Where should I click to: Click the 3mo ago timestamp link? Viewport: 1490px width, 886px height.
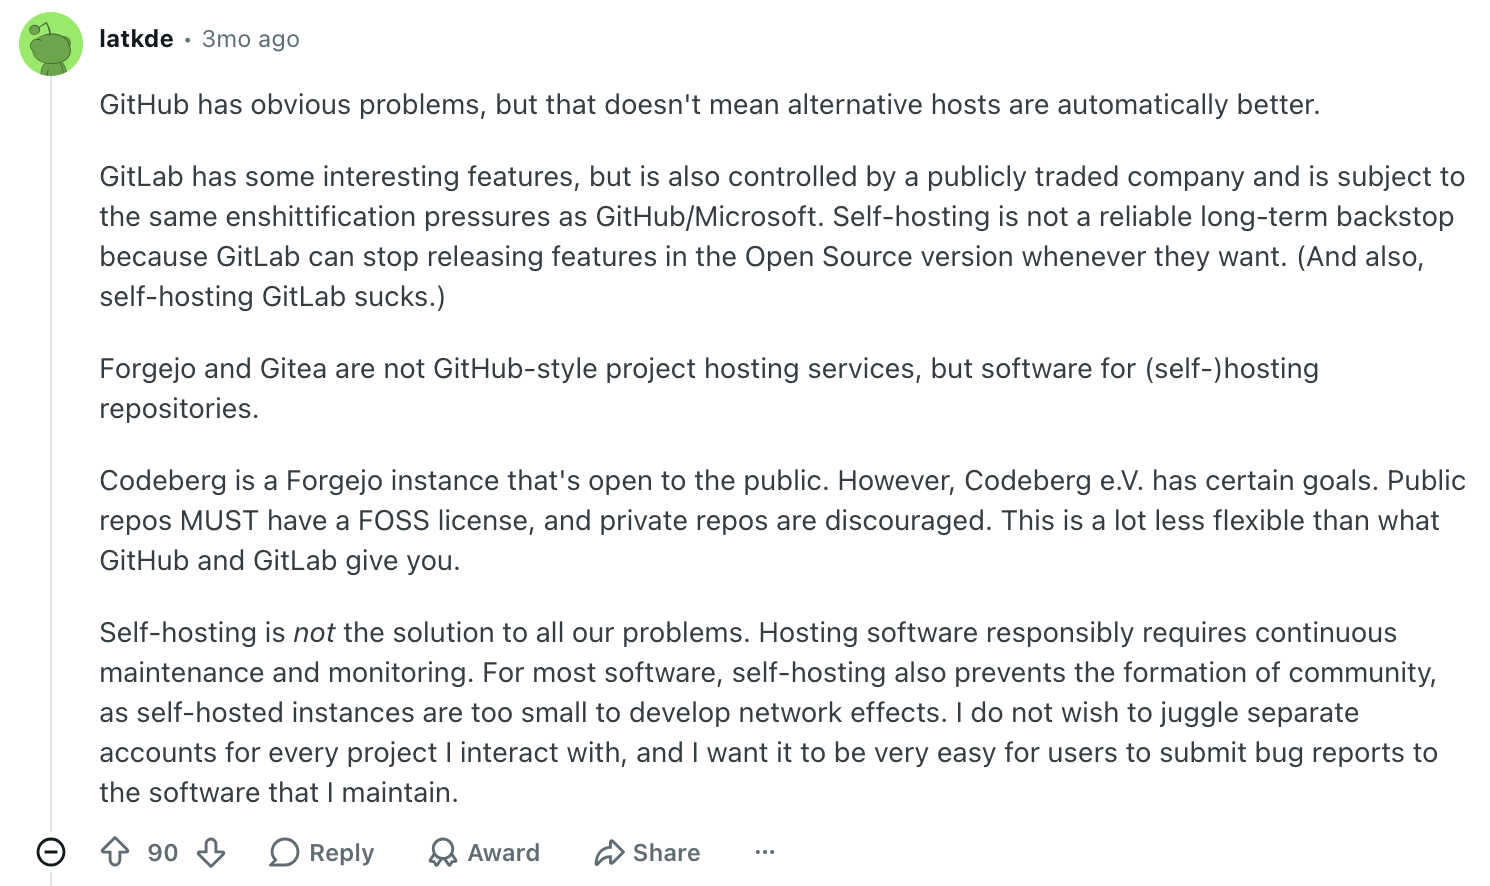point(248,38)
